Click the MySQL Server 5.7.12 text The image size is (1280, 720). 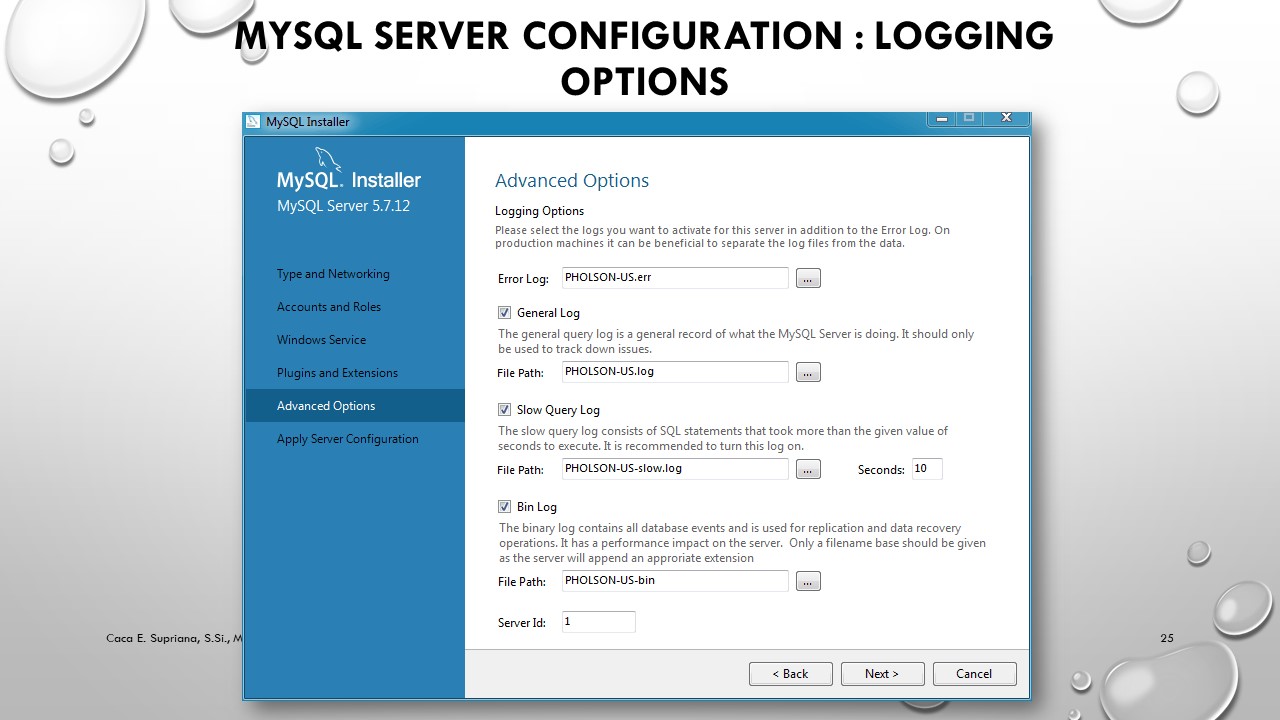(x=343, y=206)
